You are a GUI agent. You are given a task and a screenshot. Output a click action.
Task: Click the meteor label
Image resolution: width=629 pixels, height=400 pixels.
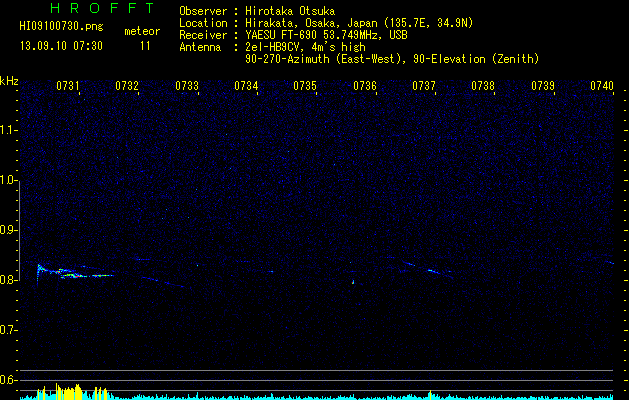click(142, 31)
